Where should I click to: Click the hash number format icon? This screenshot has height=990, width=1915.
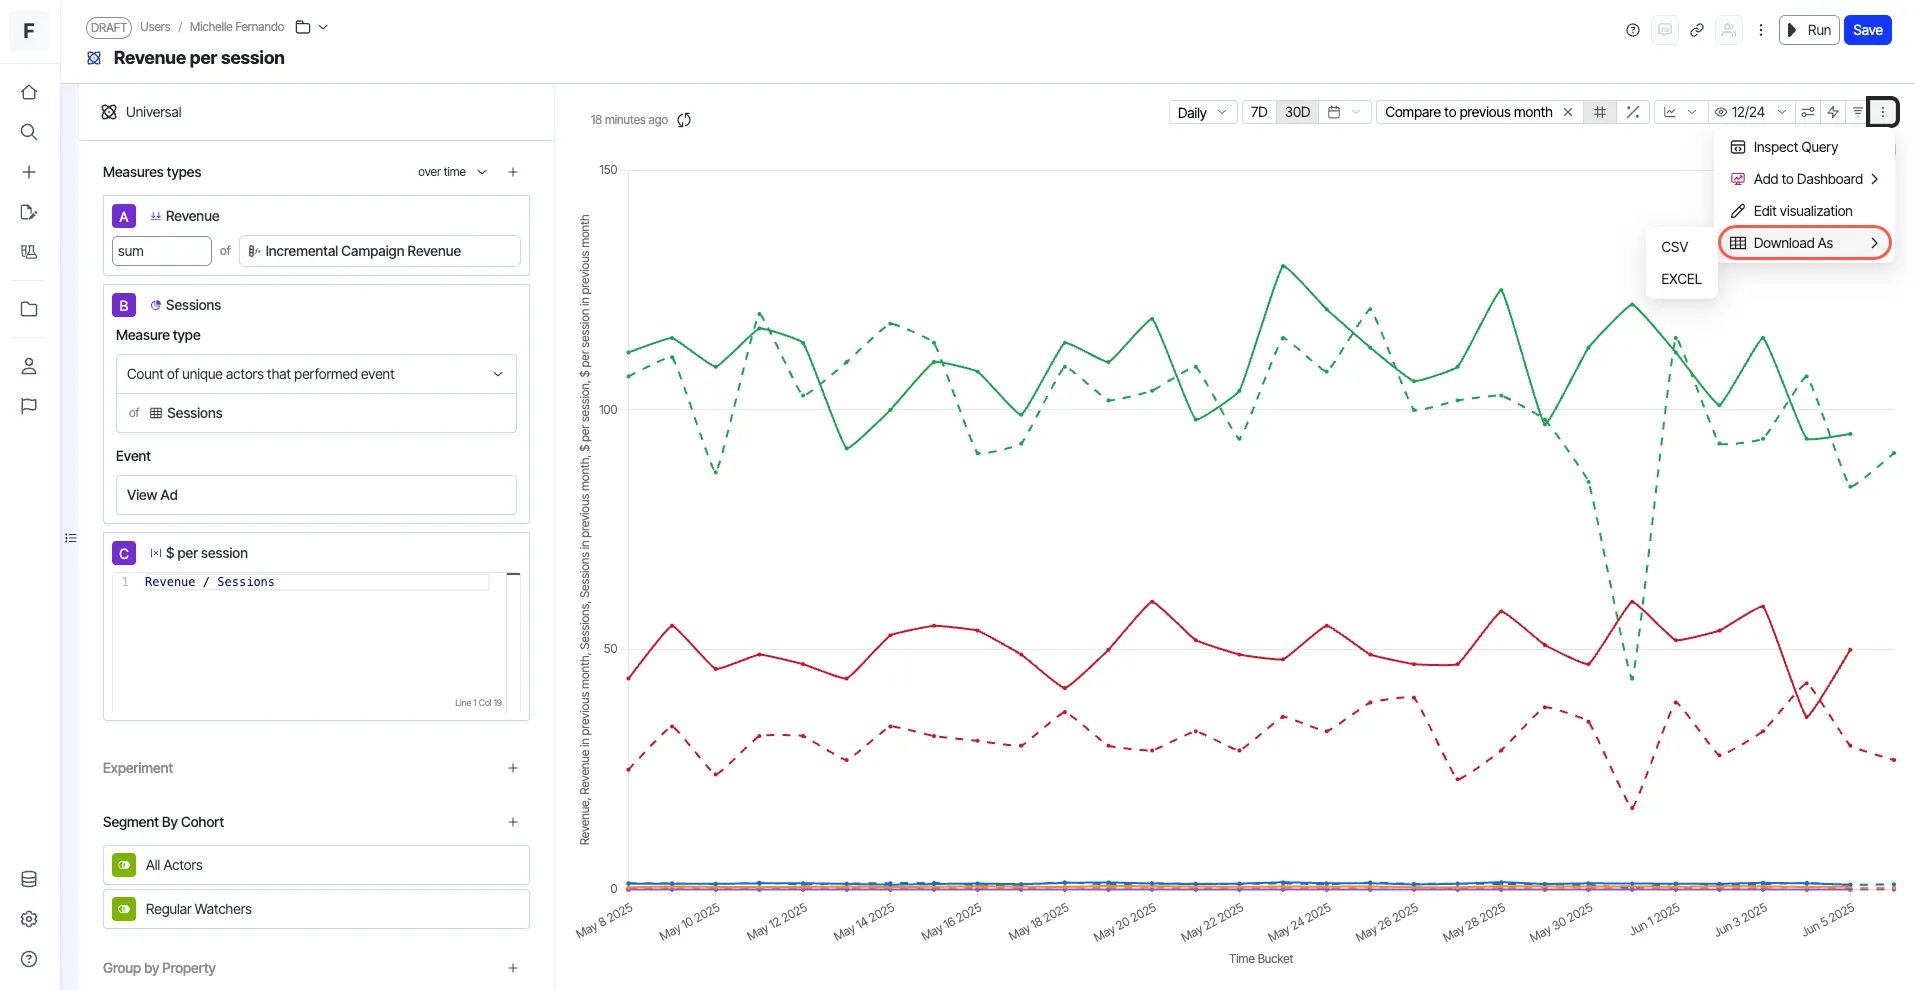click(x=1600, y=112)
